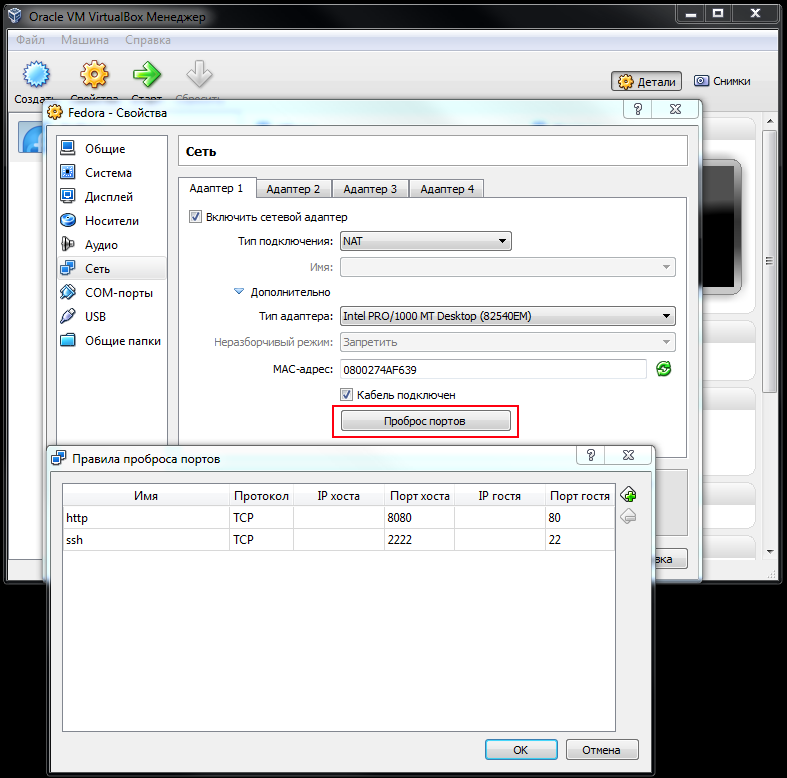Remove selected port forwarding rule icon
This screenshot has width=787, height=778.
[x=628, y=516]
